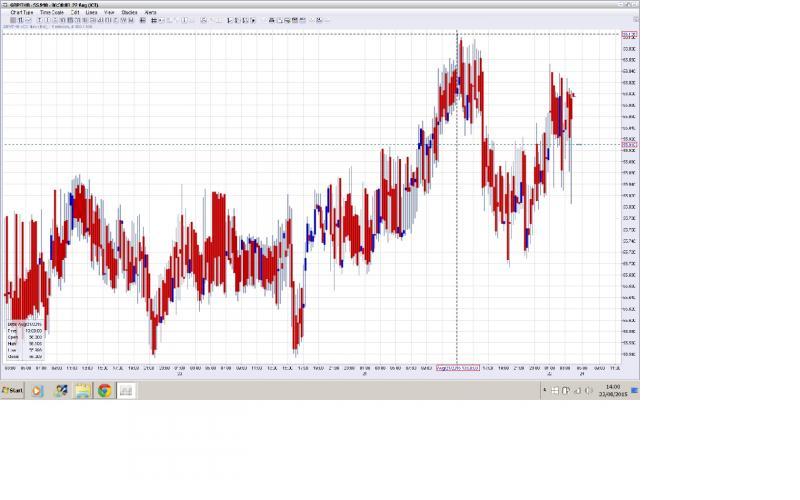Open the Studies menu

pyautogui.click(x=129, y=12)
